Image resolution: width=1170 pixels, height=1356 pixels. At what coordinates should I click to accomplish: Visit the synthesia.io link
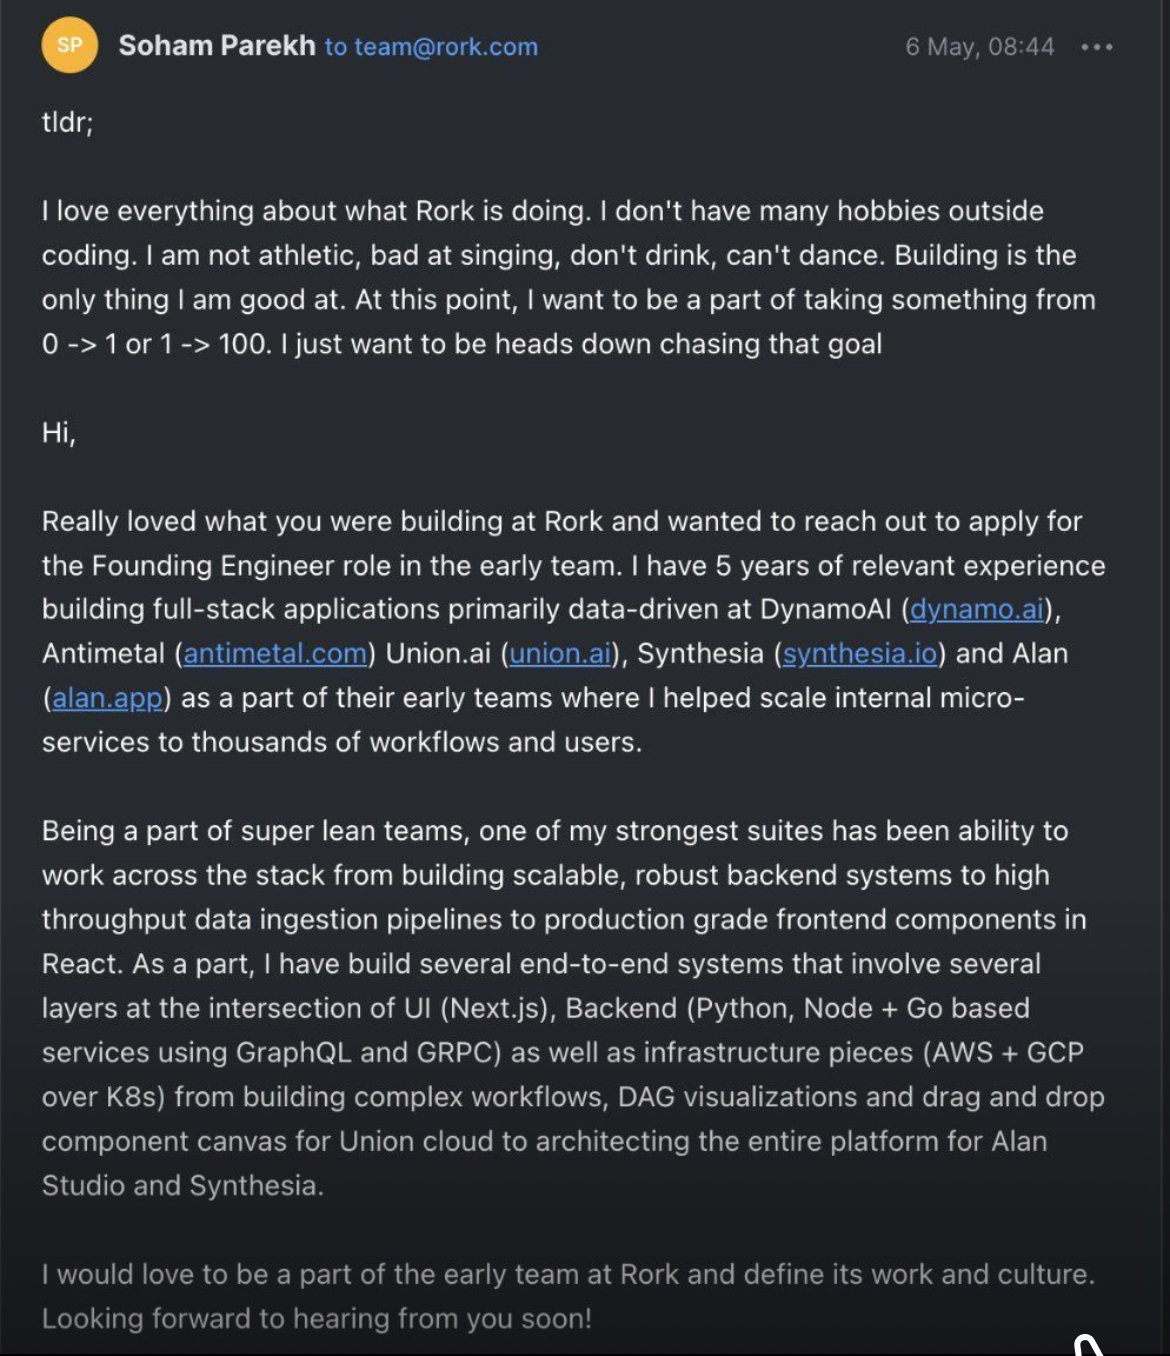[x=860, y=654]
